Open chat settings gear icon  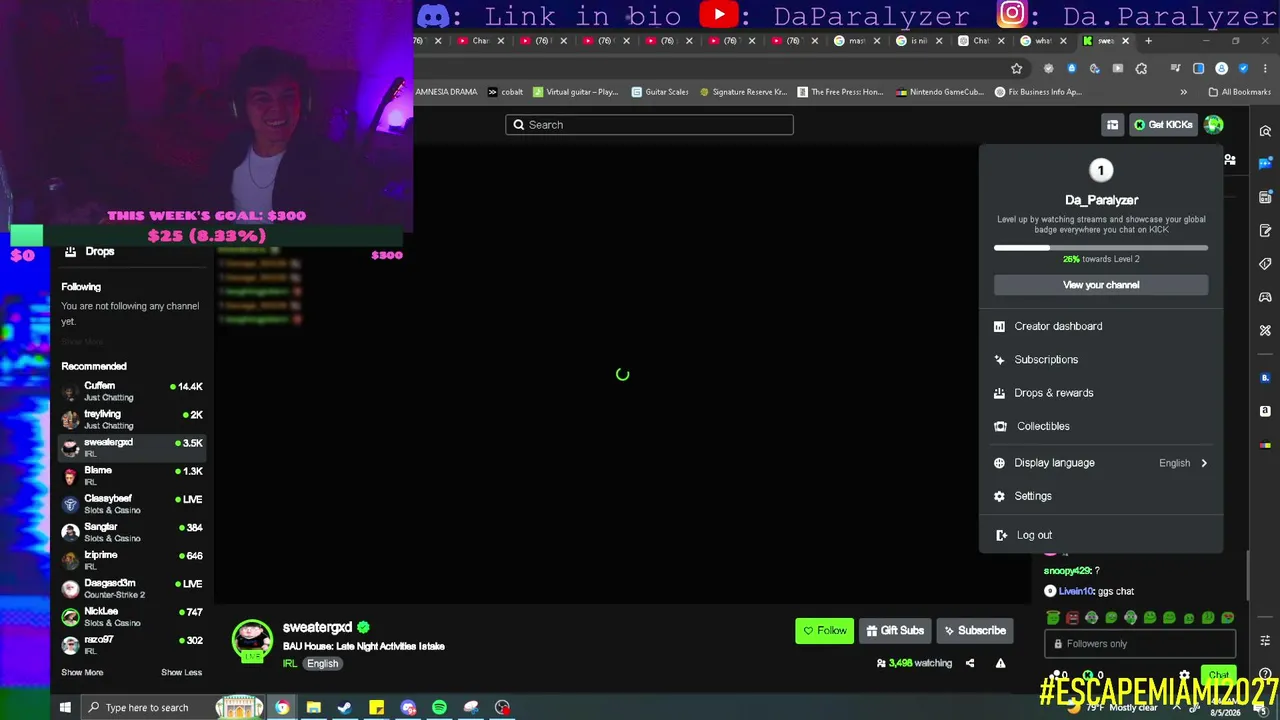(x=1185, y=676)
